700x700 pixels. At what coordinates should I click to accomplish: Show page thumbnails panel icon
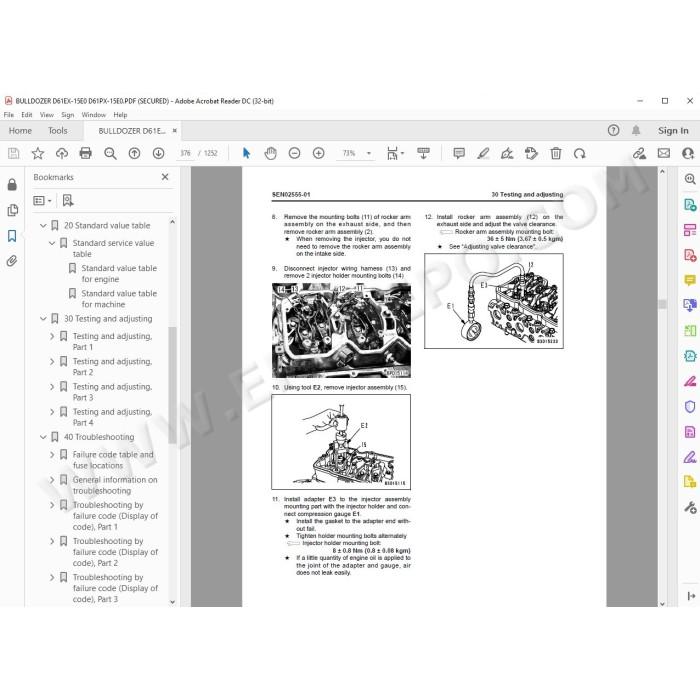[x=12, y=210]
